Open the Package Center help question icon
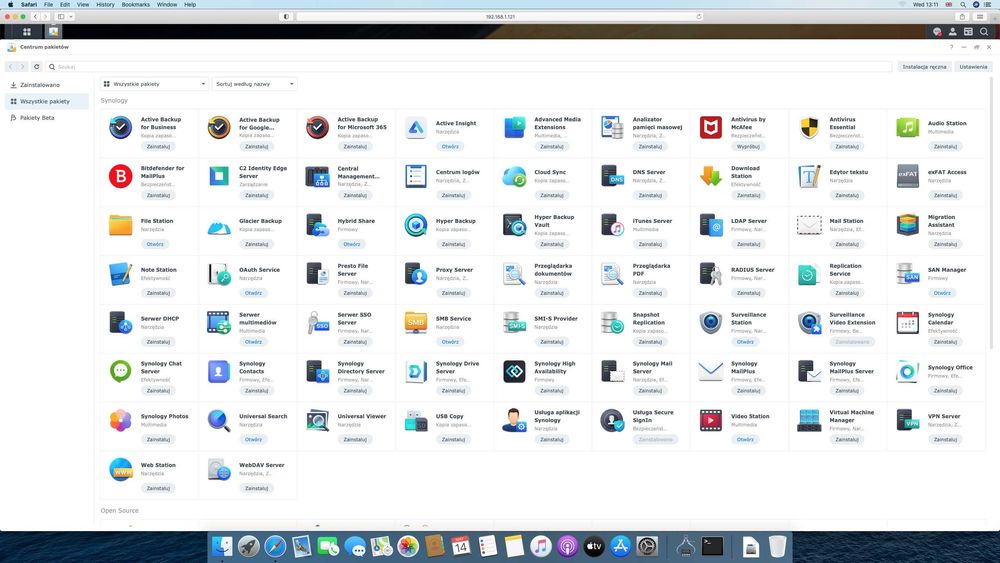The height and width of the screenshot is (563, 1000). tap(951, 47)
